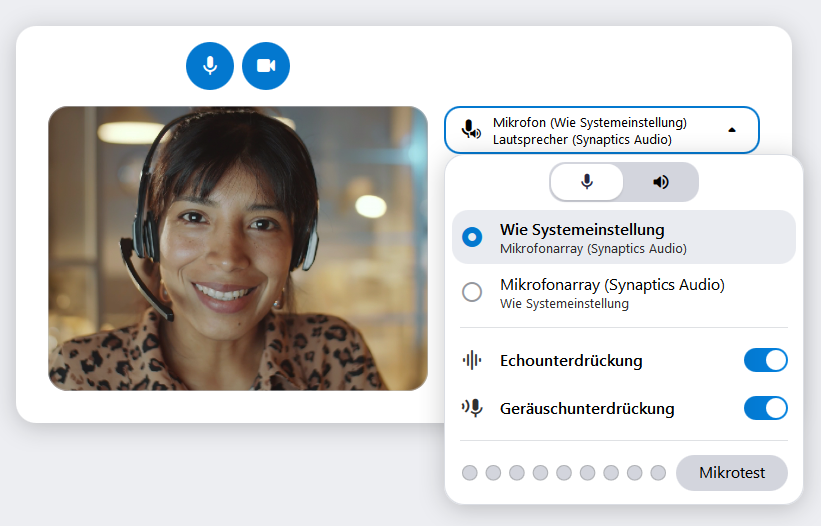Click the caret arrow in the device selector
Screen dimensions: 821x526
[x=732, y=130]
